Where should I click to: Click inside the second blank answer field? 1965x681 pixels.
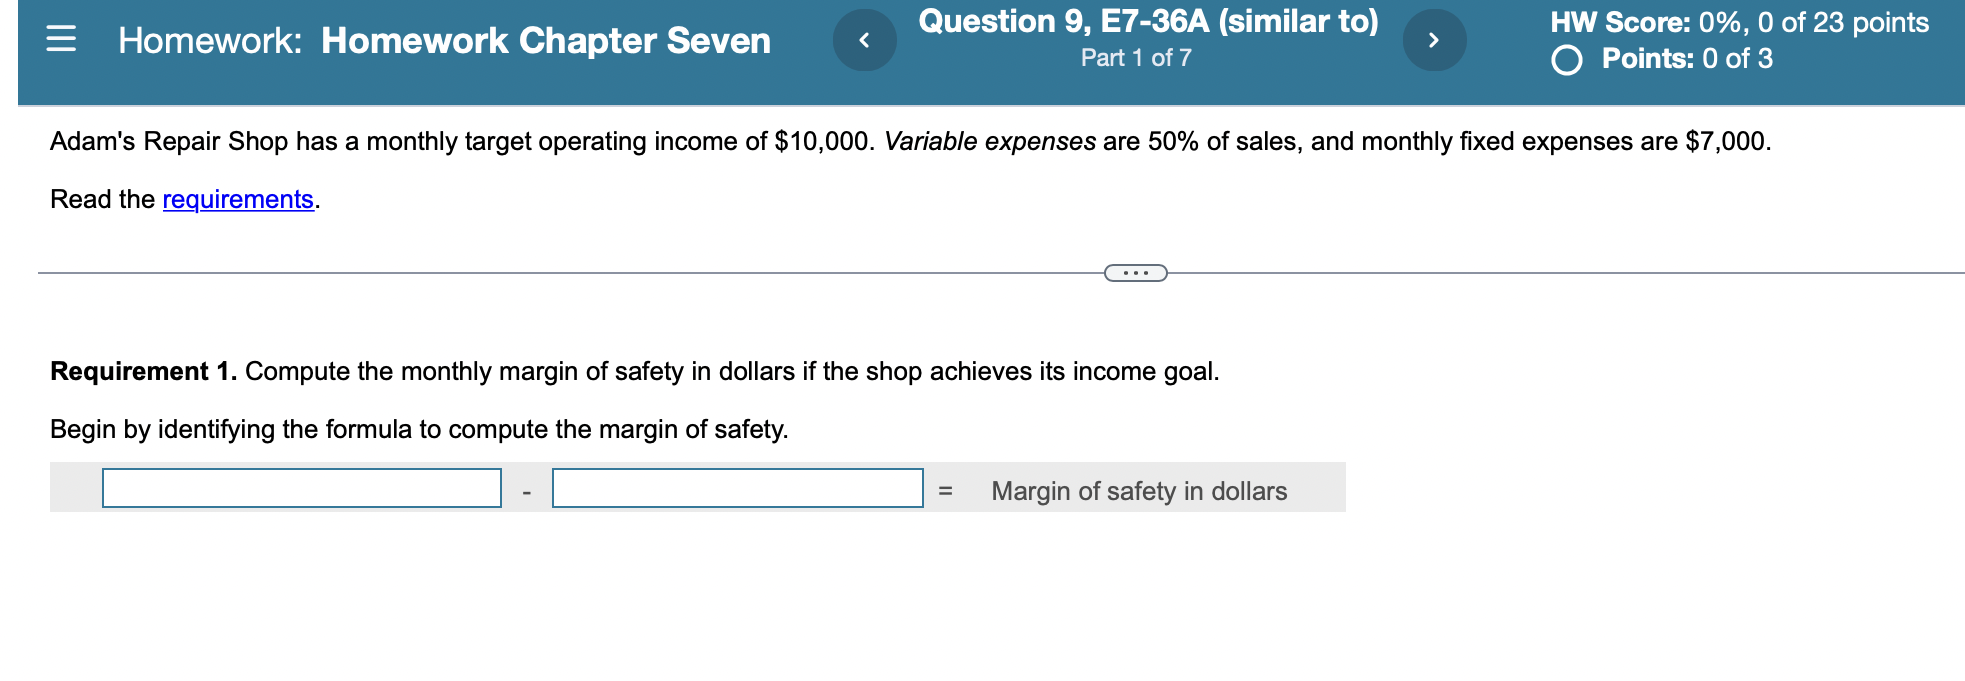point(736,490)
